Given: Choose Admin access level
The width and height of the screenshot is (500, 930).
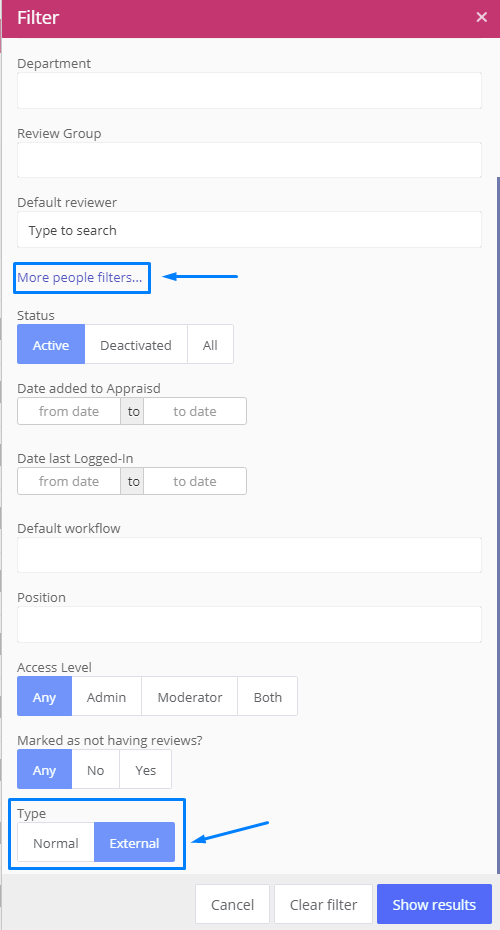Looking at the screenshot, I should [x=106, y=696].
